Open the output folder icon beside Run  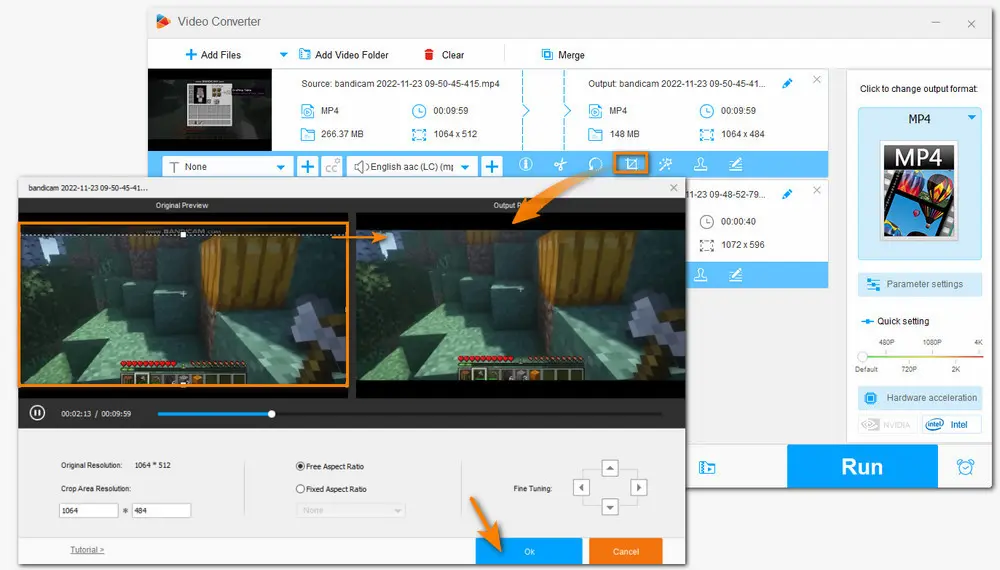point(707,467)
